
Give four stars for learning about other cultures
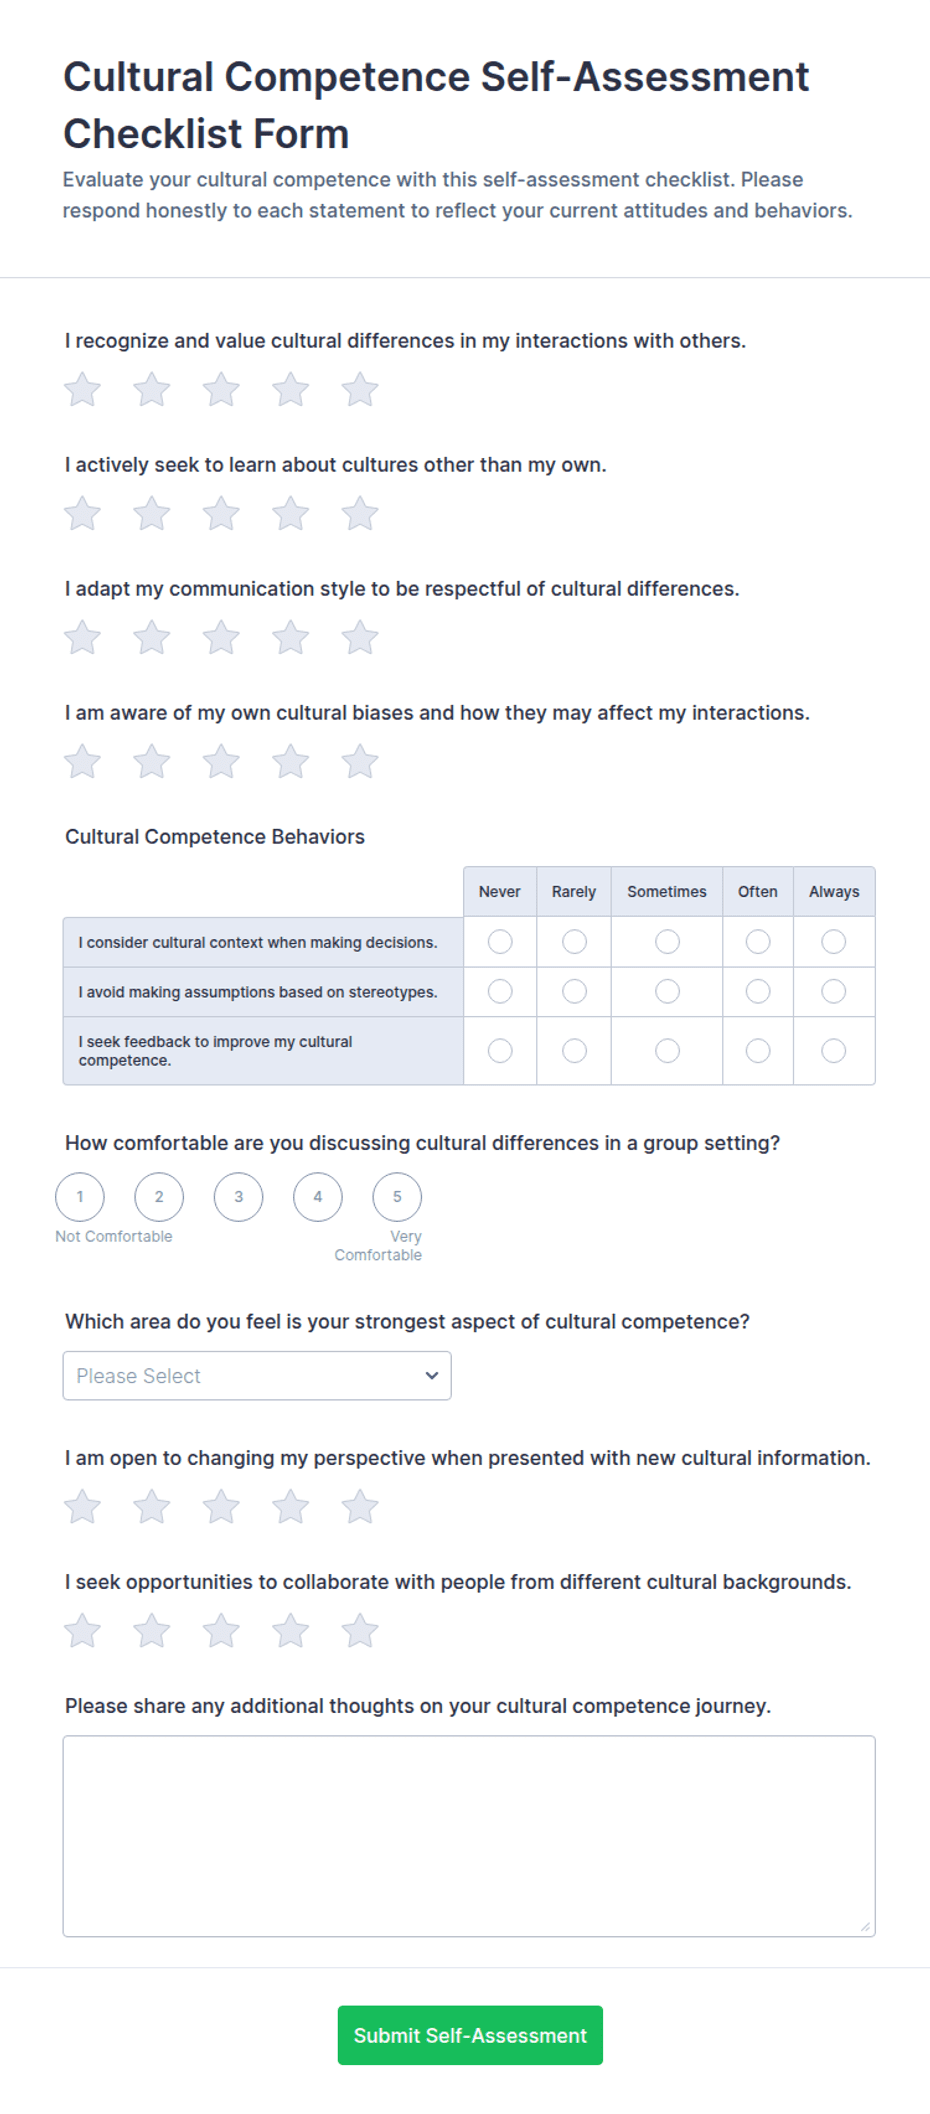point(291,514)
